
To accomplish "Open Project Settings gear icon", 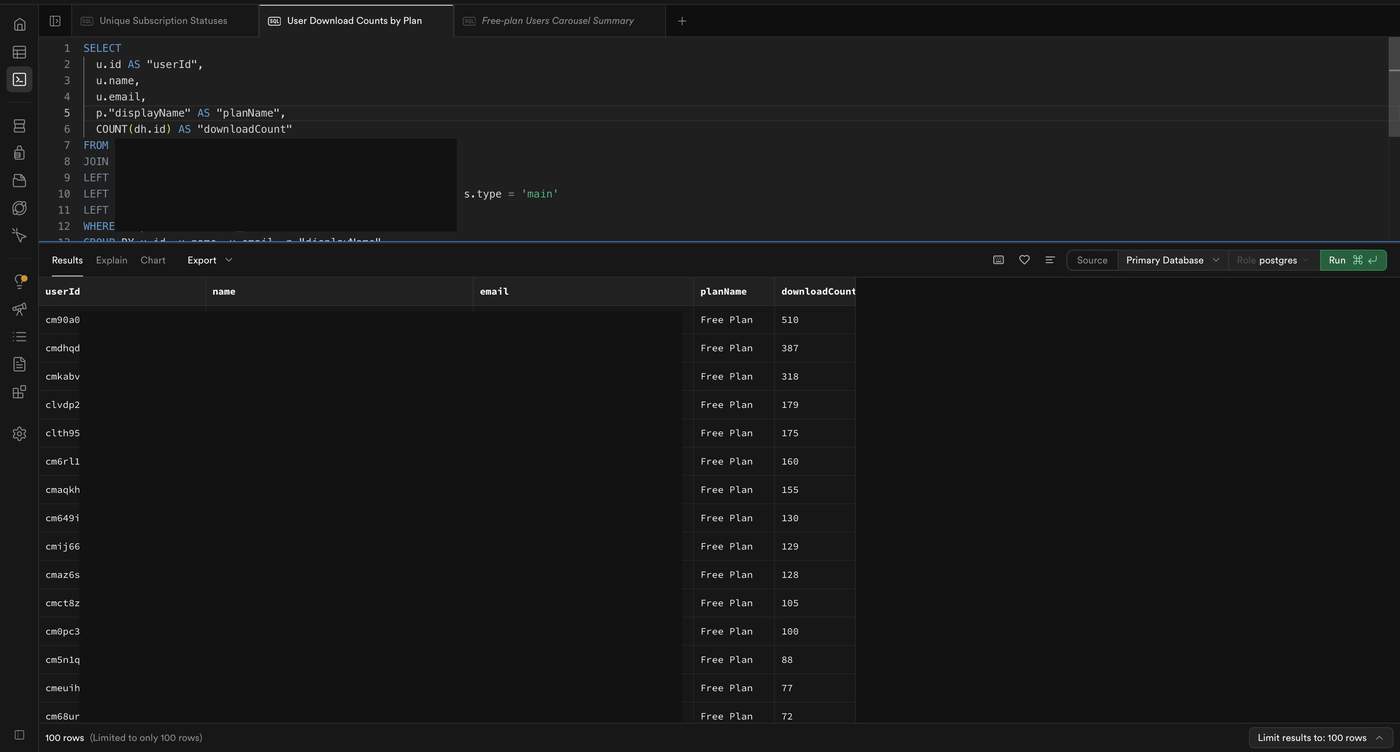I will click(19, 434).
